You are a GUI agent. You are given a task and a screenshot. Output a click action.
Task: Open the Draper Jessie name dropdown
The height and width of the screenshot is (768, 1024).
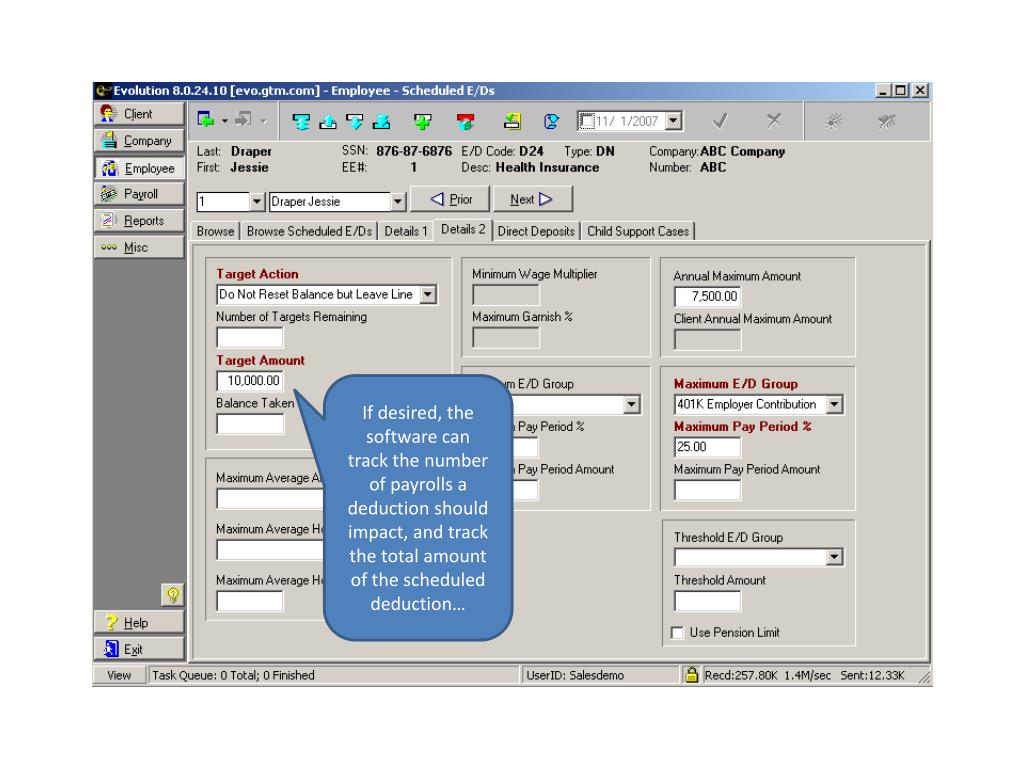(x=398, y=202)
